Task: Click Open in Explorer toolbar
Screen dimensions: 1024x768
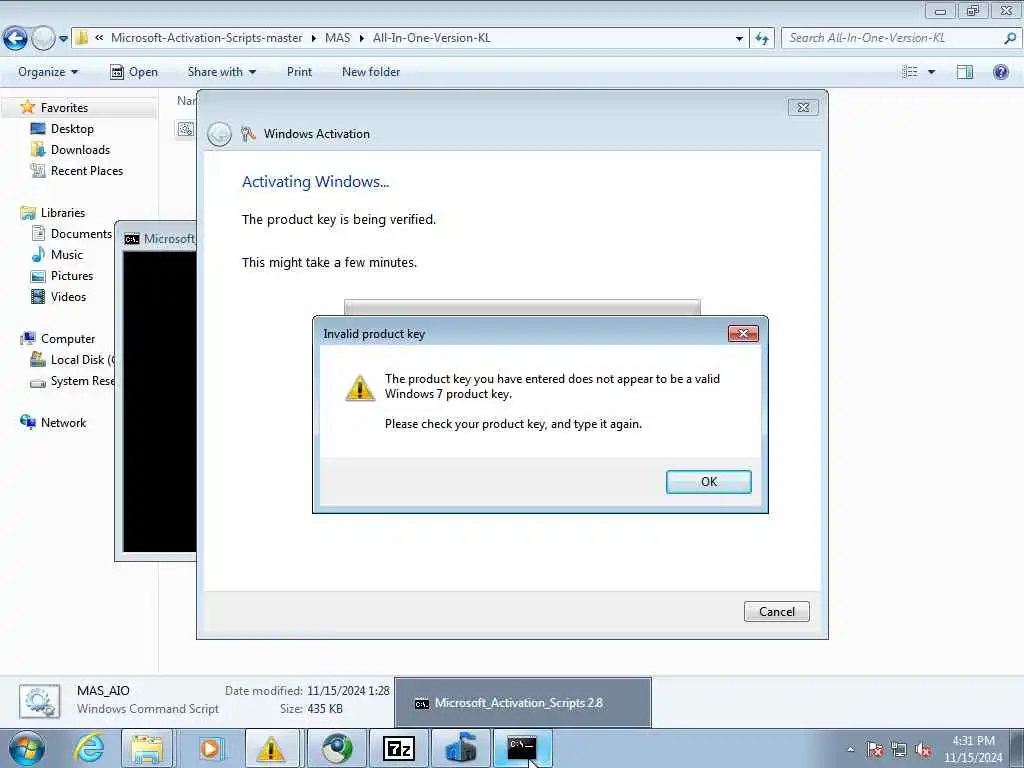Action: 134,72
